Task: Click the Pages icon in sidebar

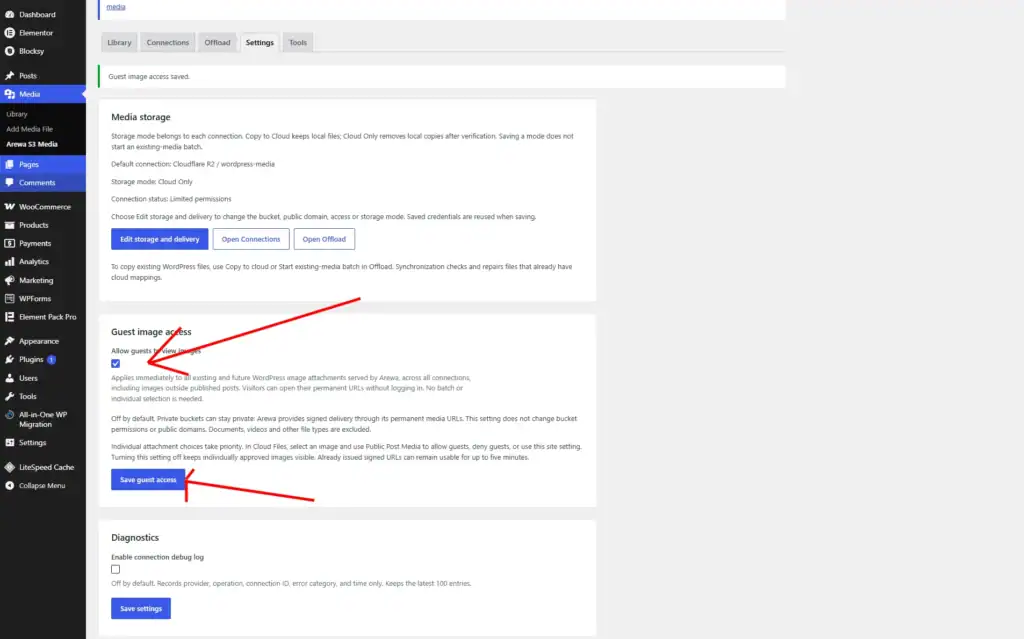Action: pyautogui.click(x=10, y=165)
